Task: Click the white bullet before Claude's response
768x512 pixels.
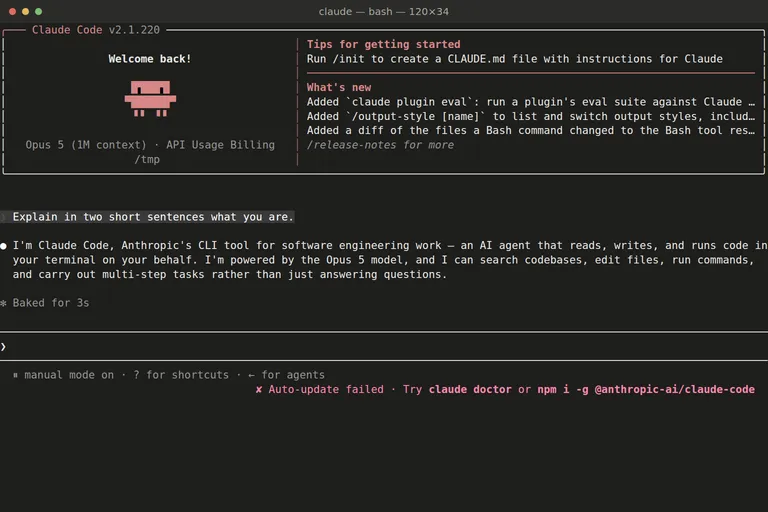Action: 3,246
